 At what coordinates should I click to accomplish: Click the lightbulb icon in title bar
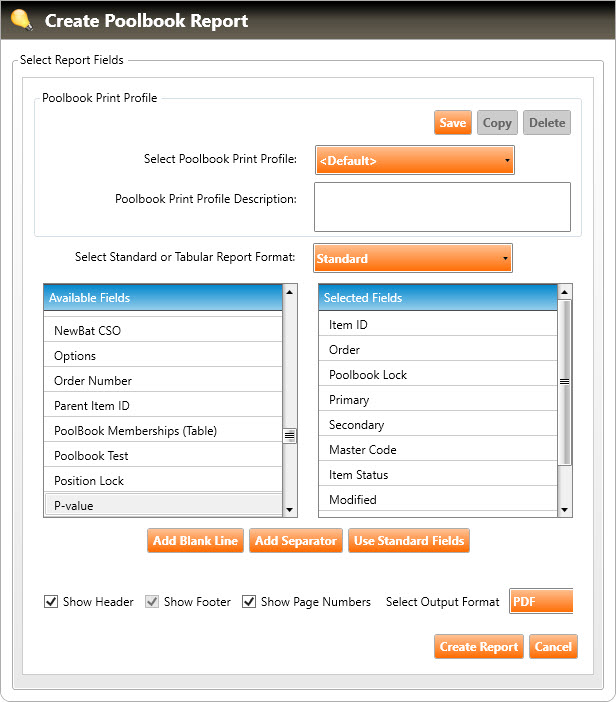pos(21,19)
